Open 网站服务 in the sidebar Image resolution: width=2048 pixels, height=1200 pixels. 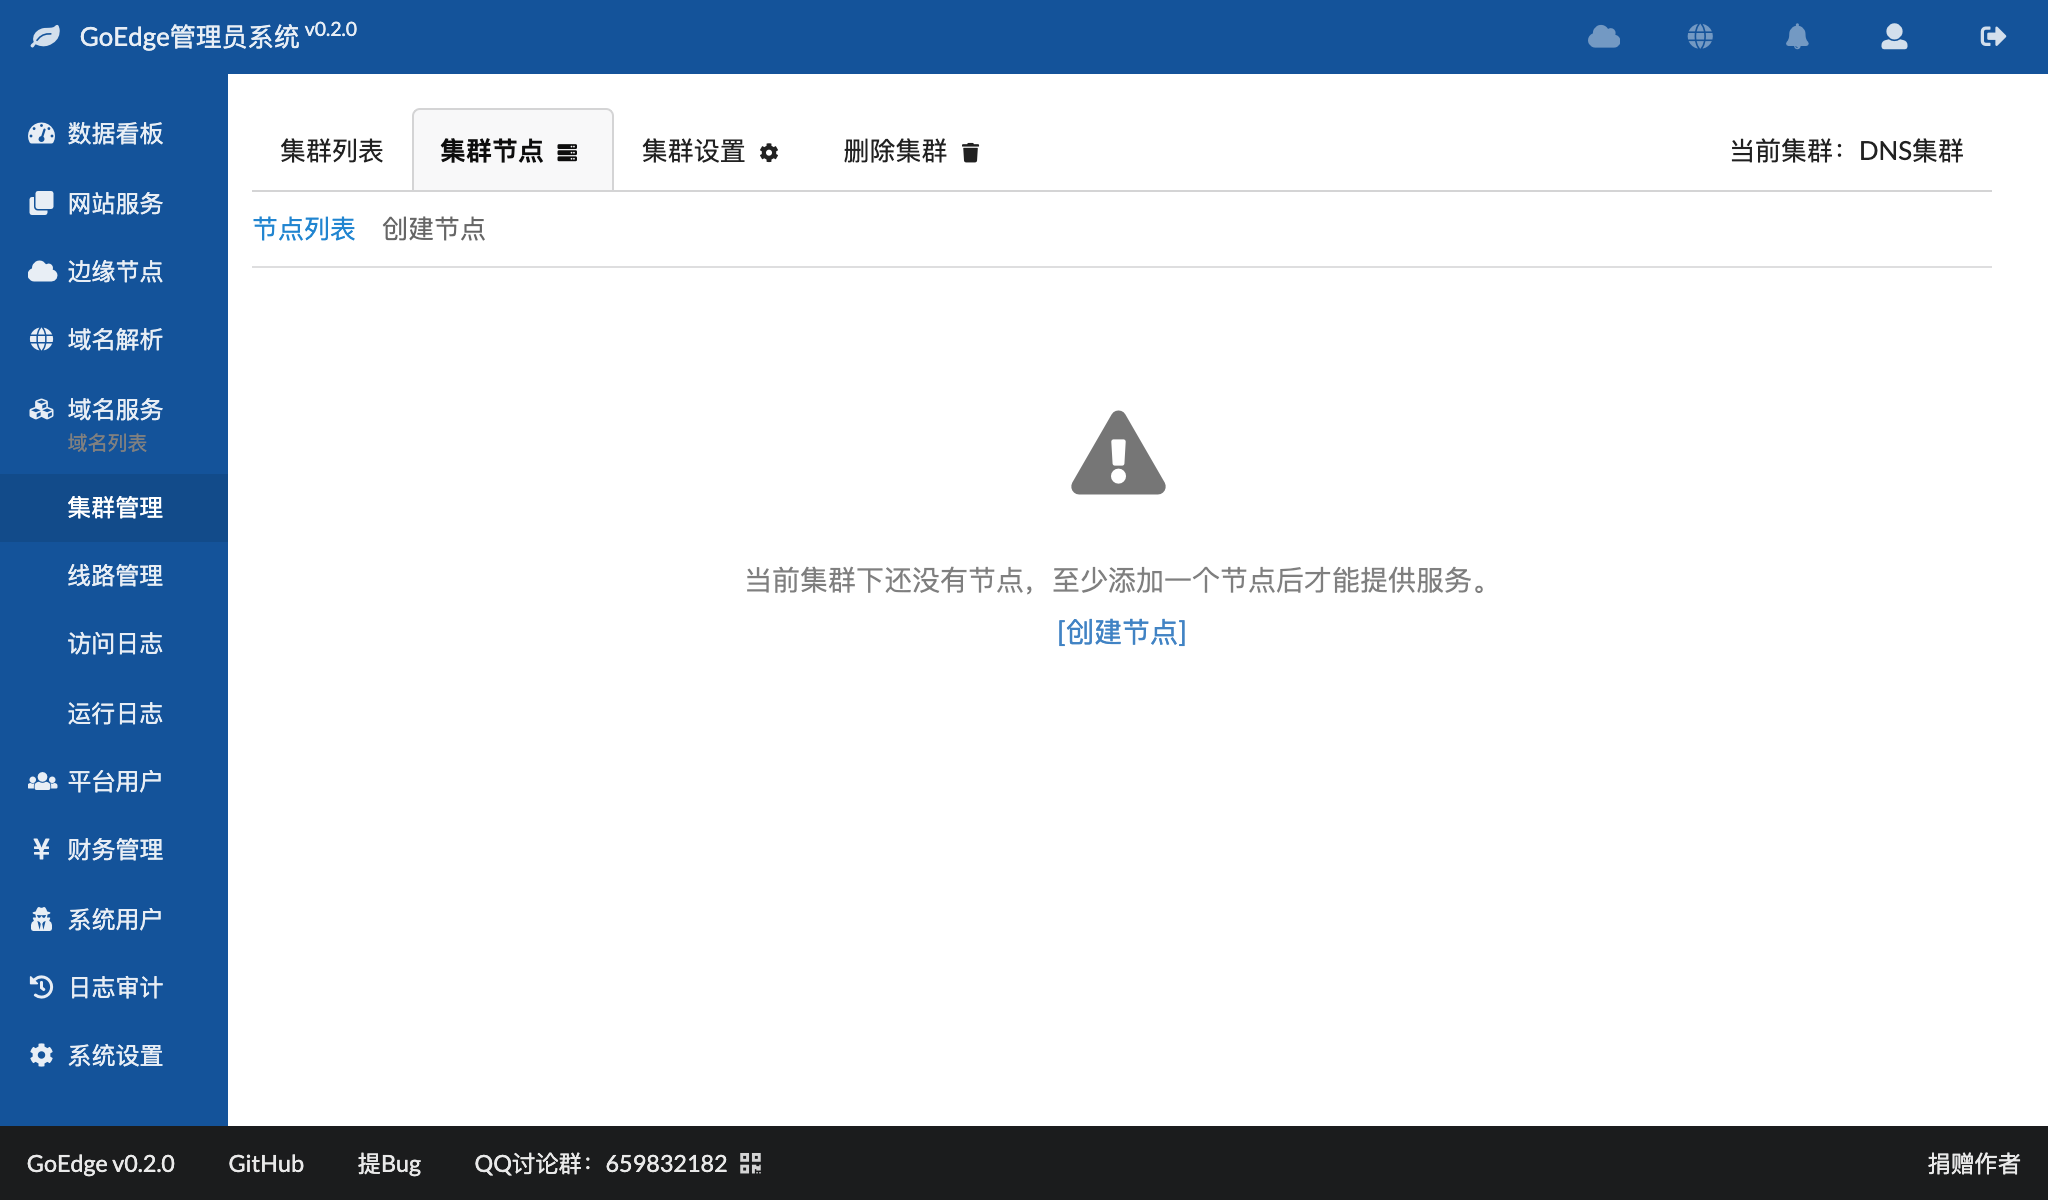114,203
